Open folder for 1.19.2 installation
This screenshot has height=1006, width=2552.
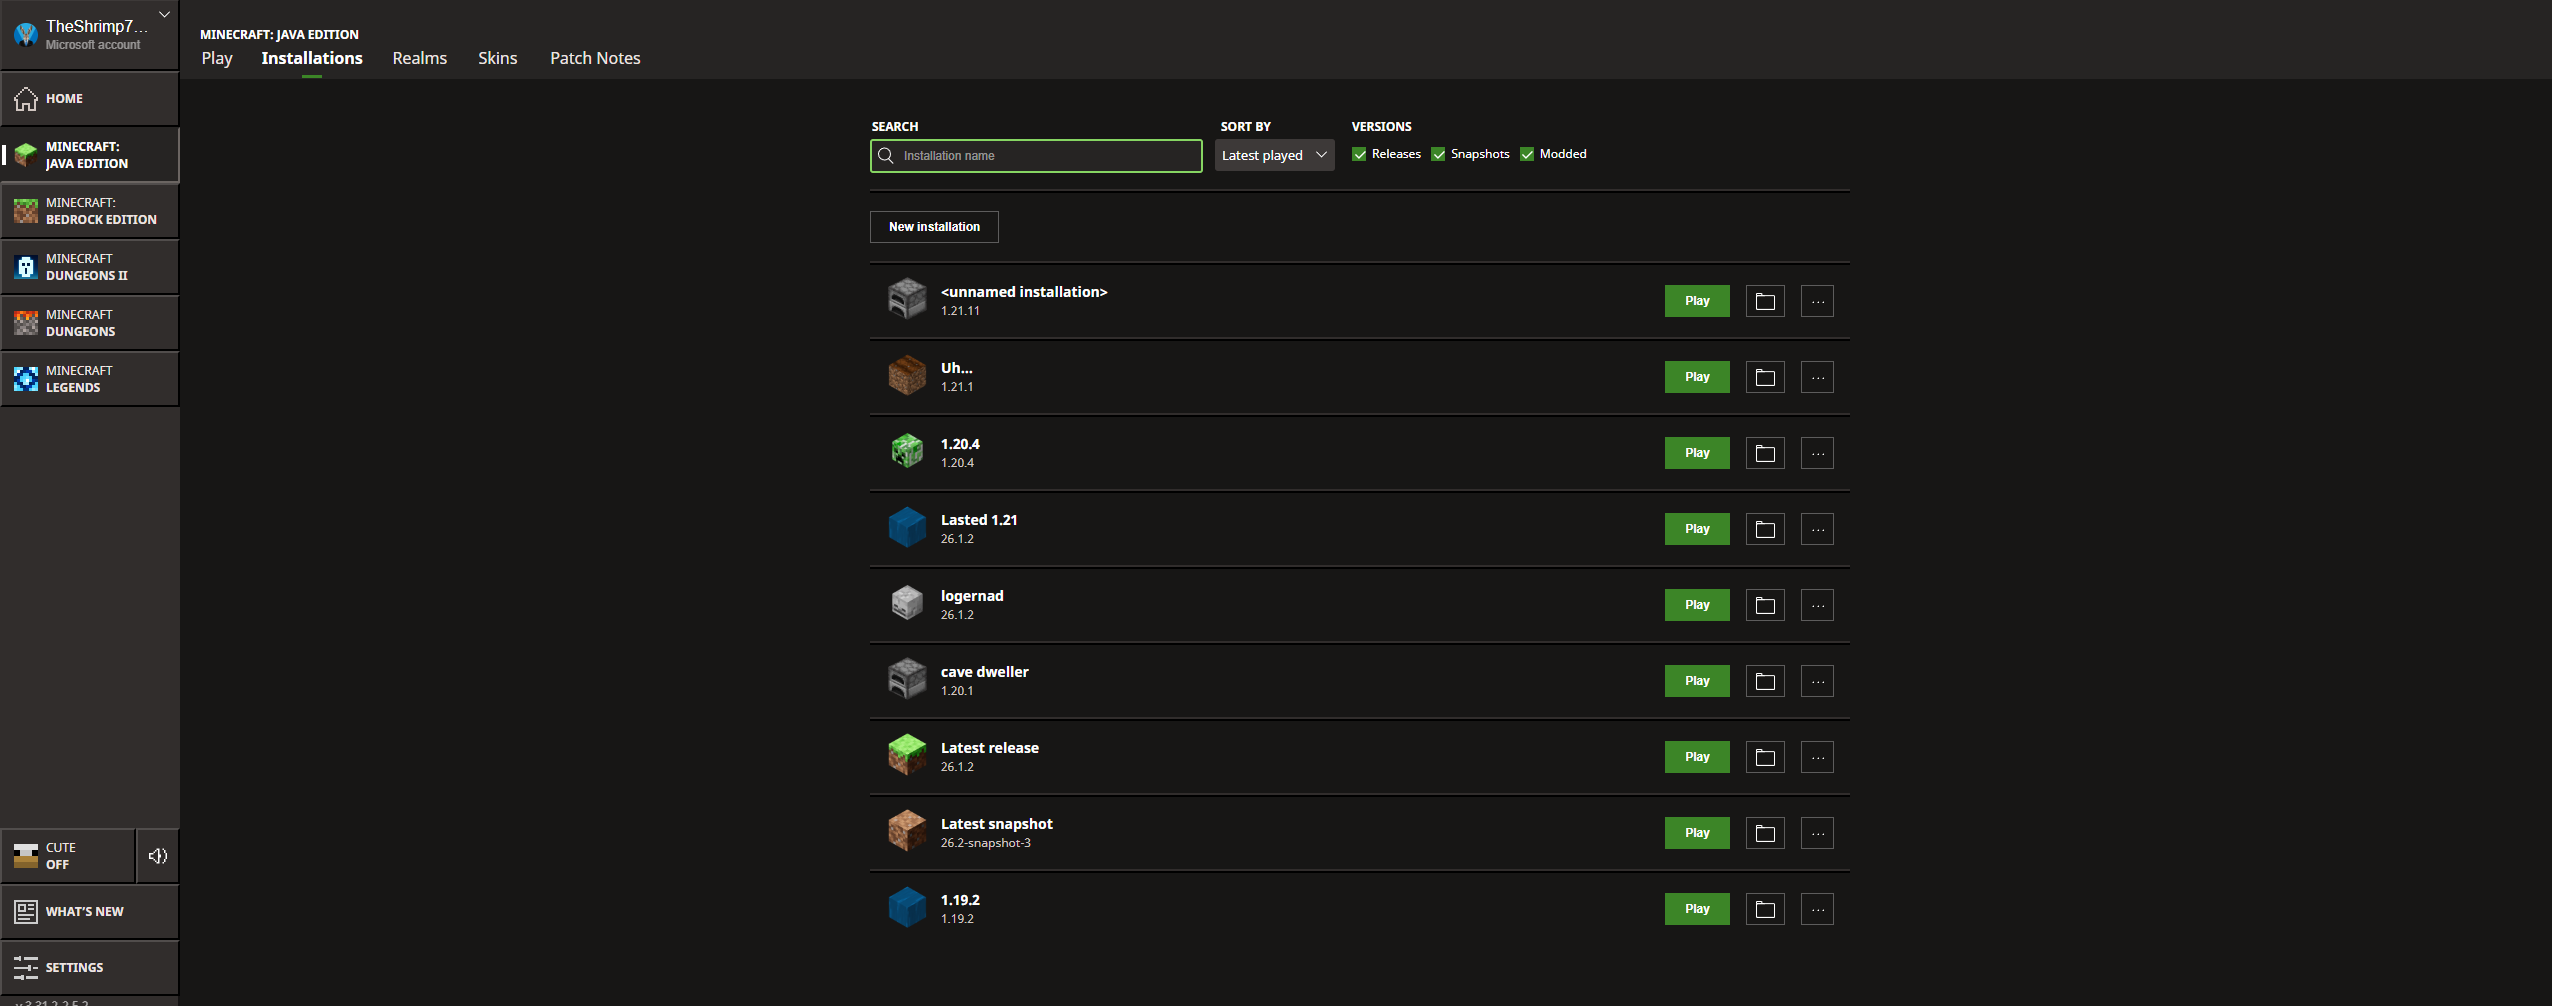[1765, 909]
